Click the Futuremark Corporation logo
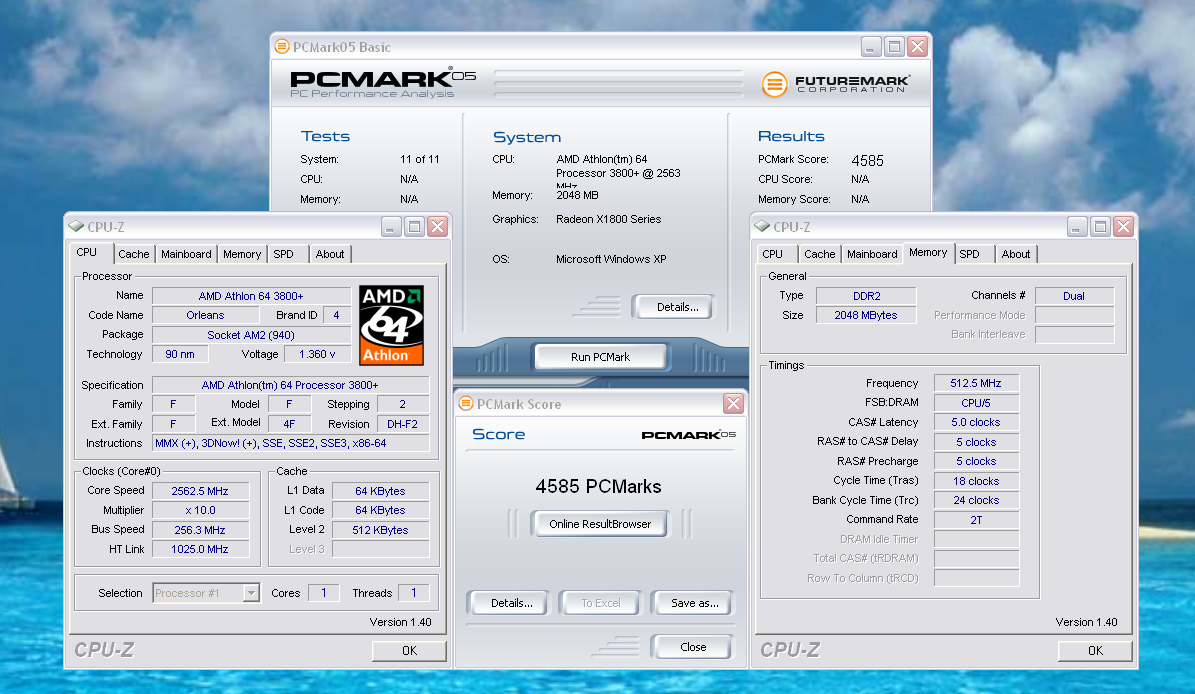 (835, 83)
